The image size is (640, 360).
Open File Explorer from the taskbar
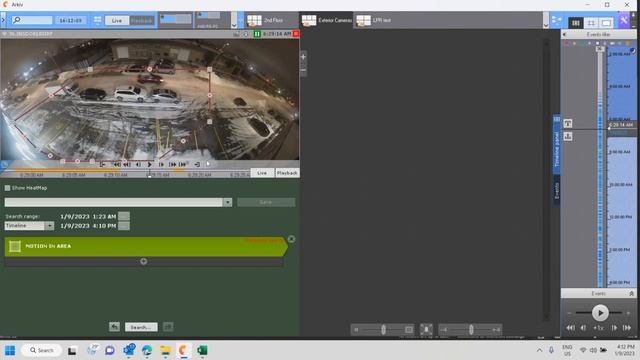click(x=165, y=350)
